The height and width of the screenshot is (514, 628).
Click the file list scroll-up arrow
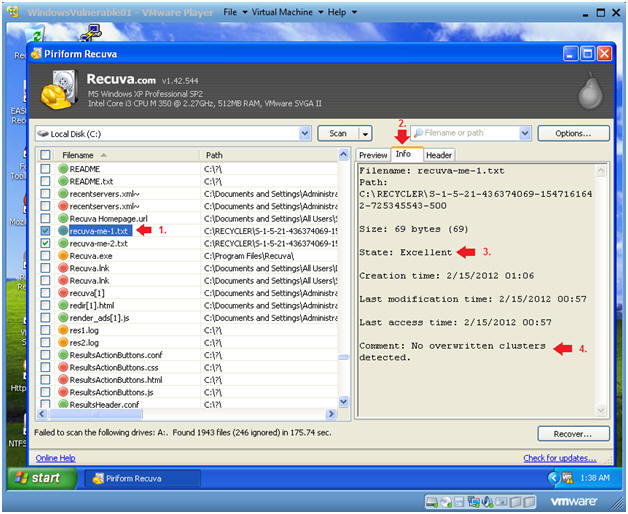(x=343, y=155)
